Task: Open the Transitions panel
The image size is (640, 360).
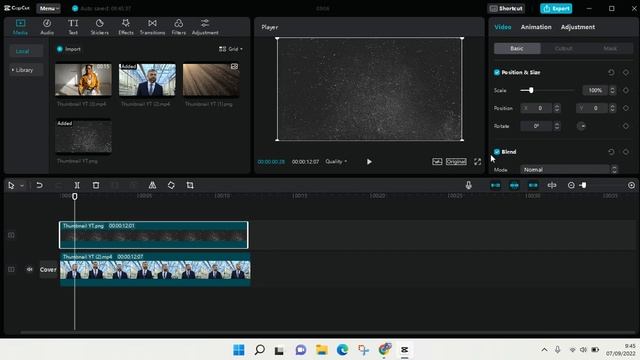Action: click(152, 27)
